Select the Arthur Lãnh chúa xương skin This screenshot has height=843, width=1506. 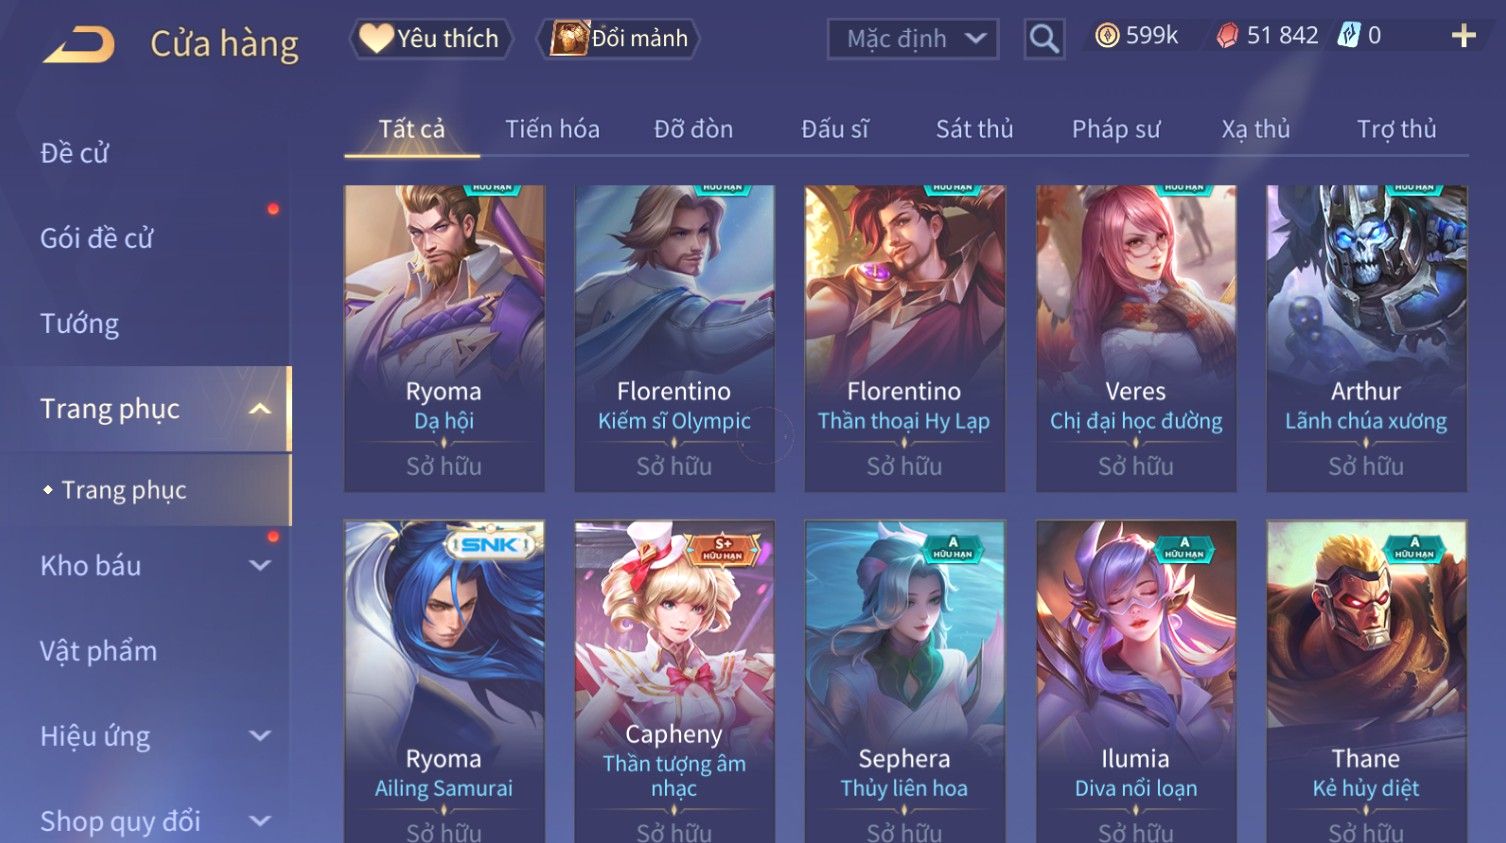[x=1366, y=338]
